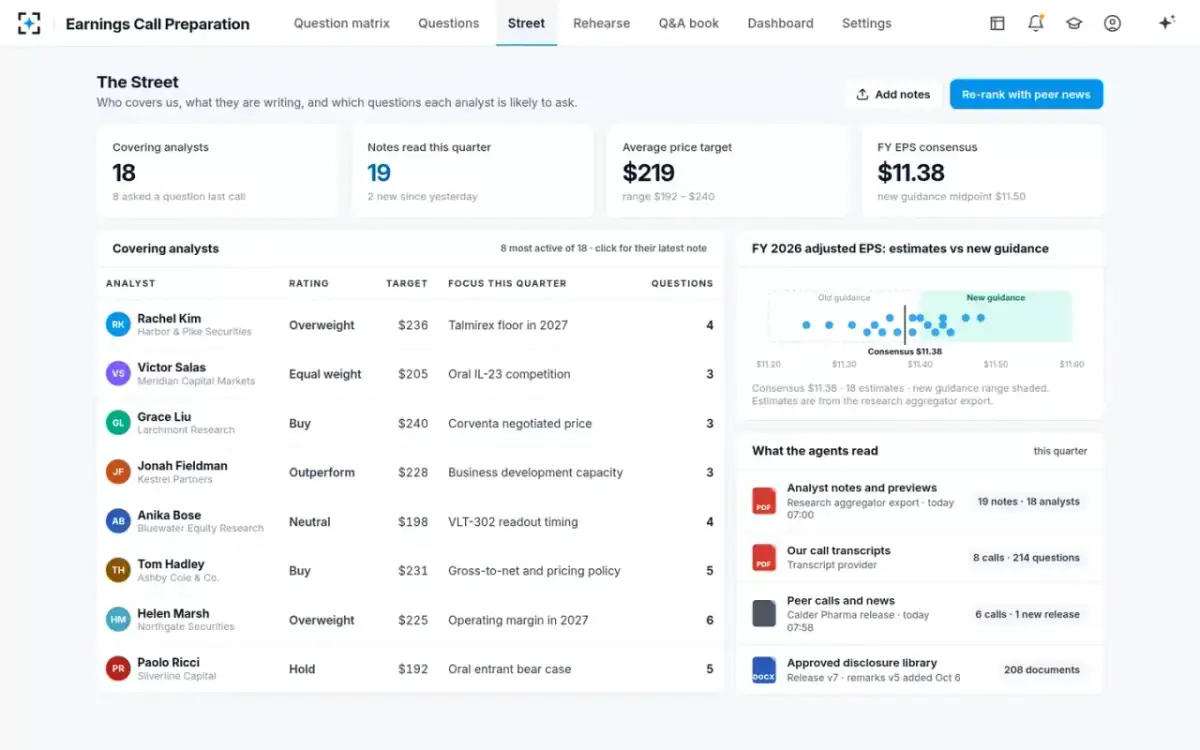Image resolution: width=1200 pixels, height=750 pixels.
Task: Open the Settings tab
Action: (x=867, y=23)
